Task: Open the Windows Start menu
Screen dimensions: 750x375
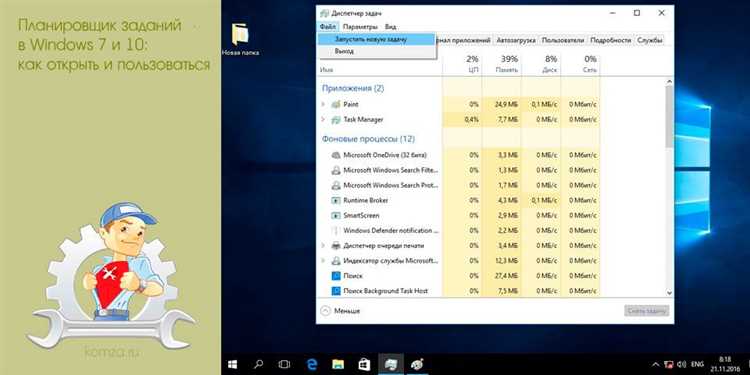Action: coord(233,364)
